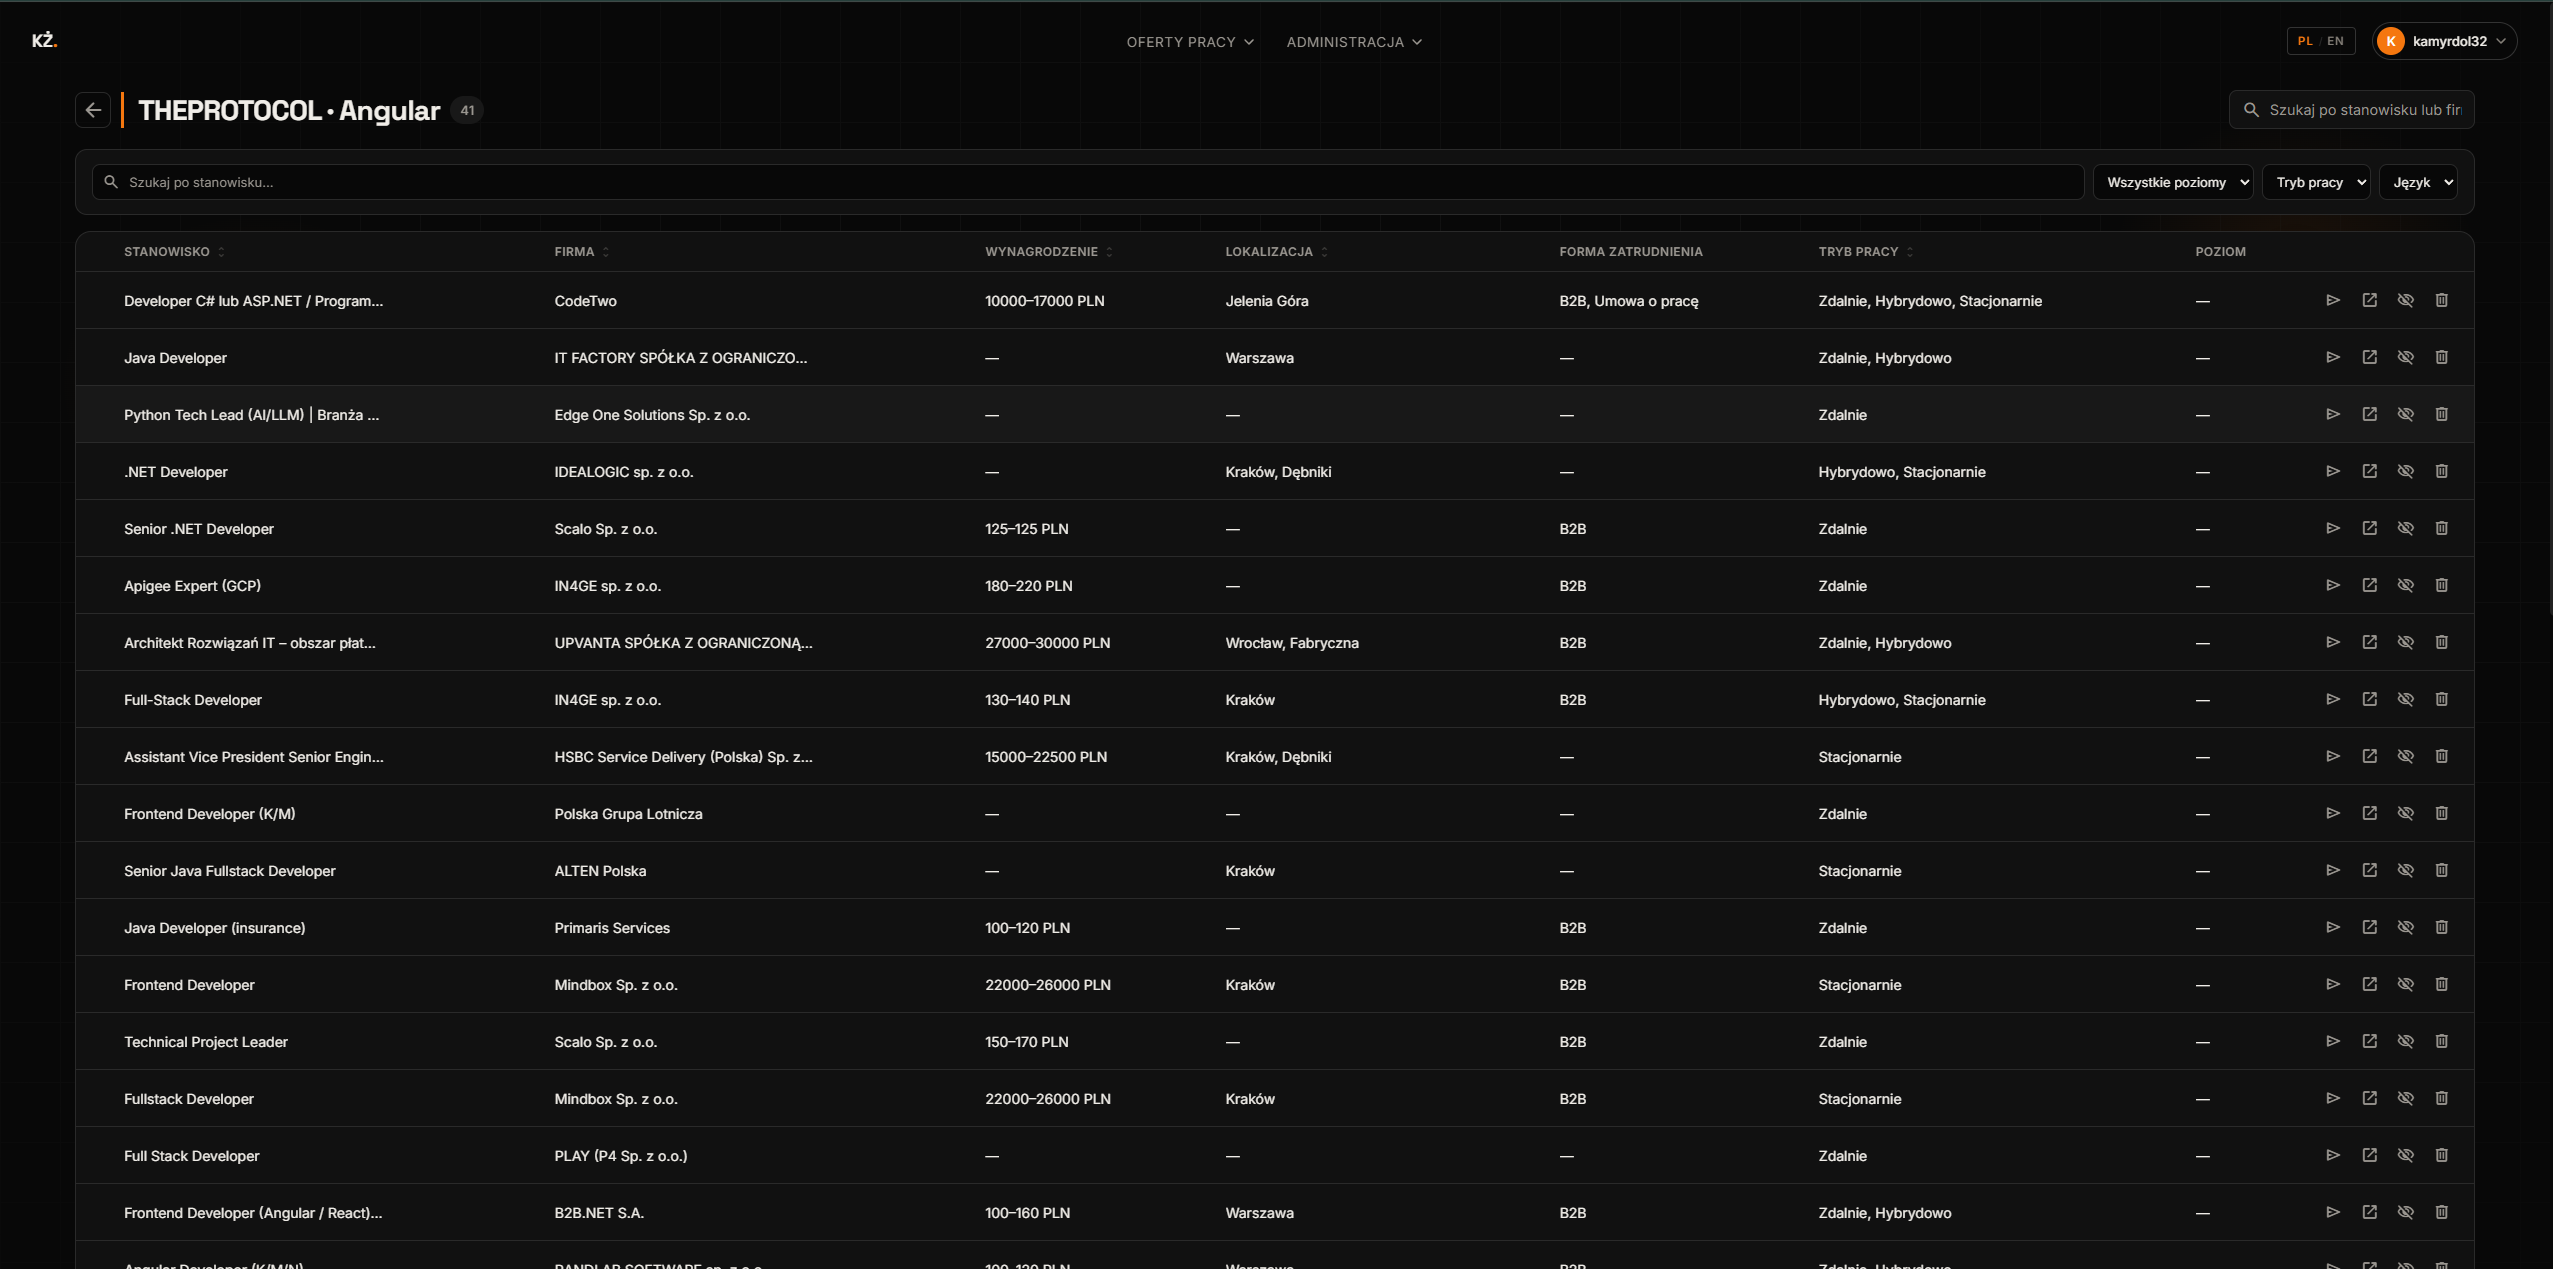
Task: Hide the IDEALOGIC .NET Developer offer
Action: [x=2405, y=471]
